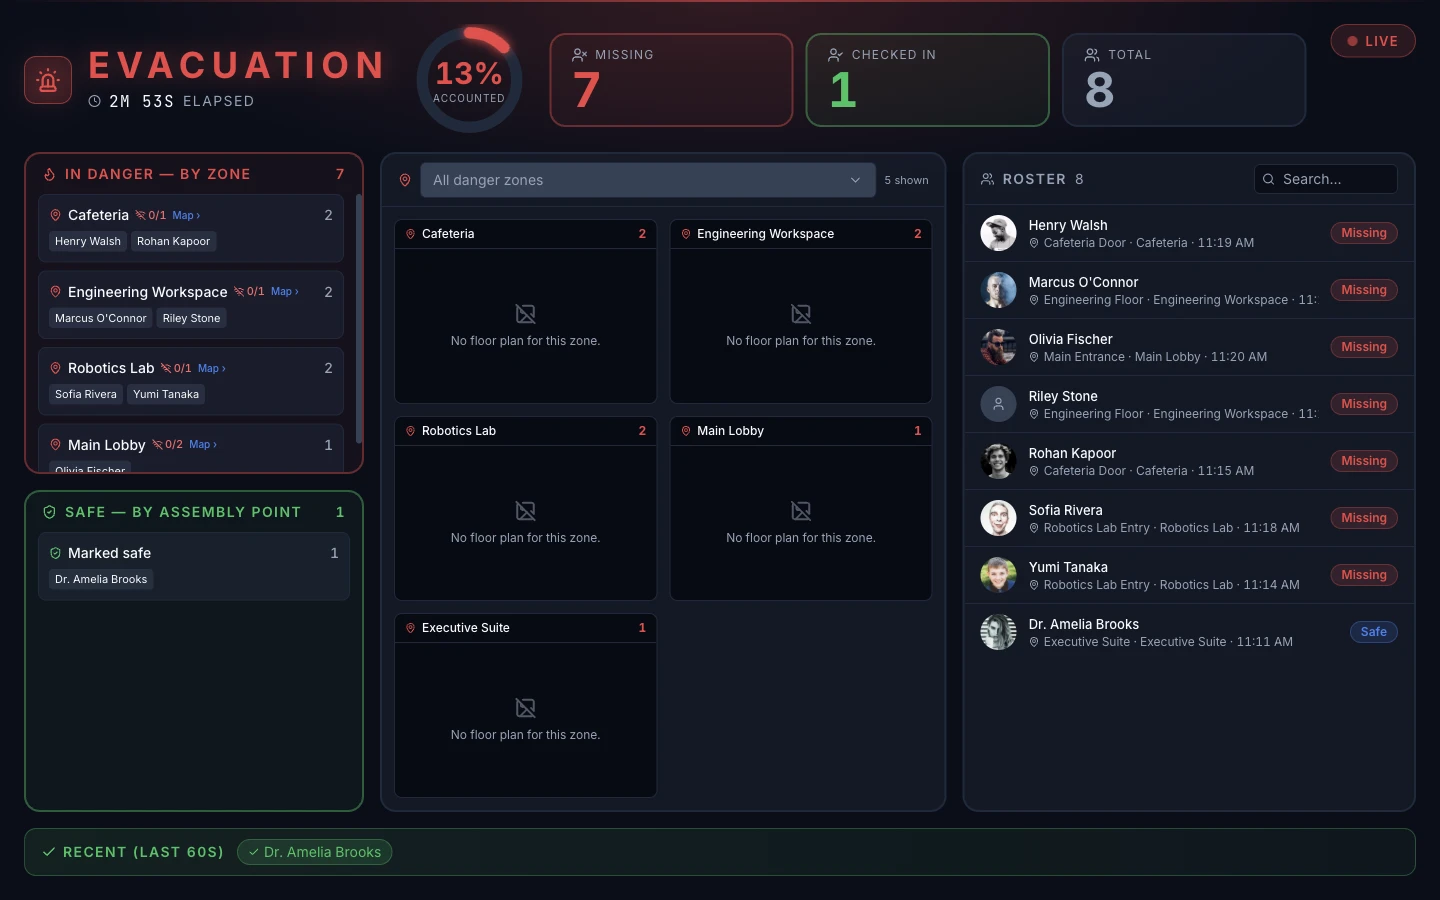Viewport: 1440px width, 900px height.
Task: Click the Safe assembly point shield icon
Action: [49, 512]
